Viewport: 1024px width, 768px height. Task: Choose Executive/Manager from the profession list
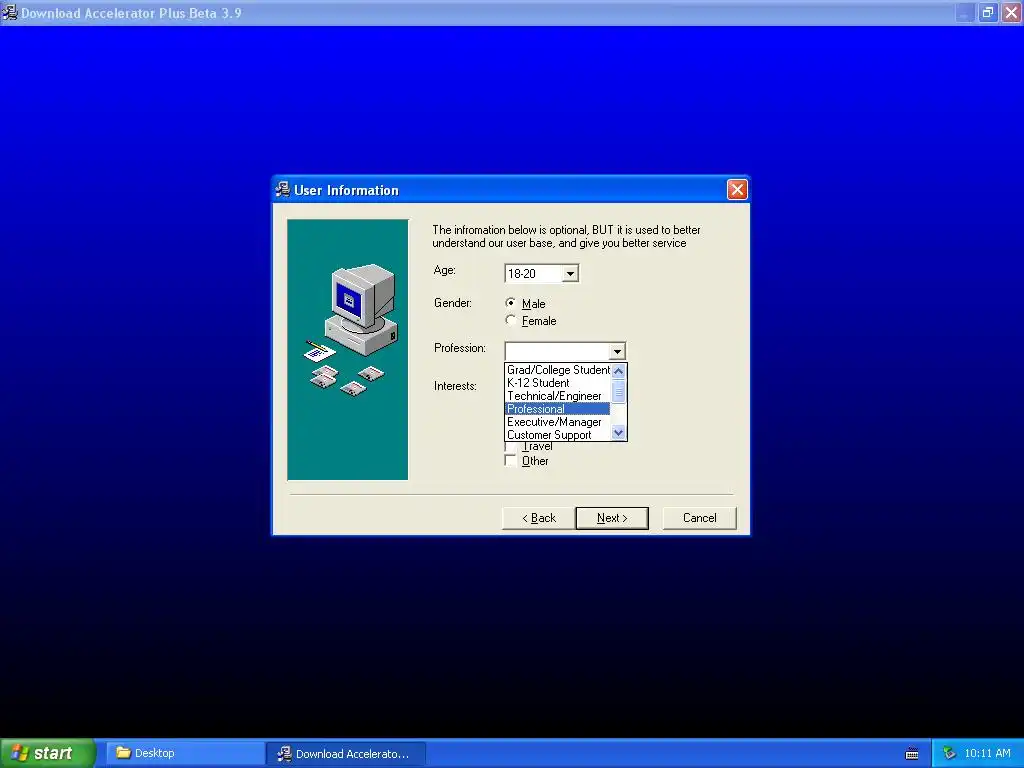coord(558,422)
